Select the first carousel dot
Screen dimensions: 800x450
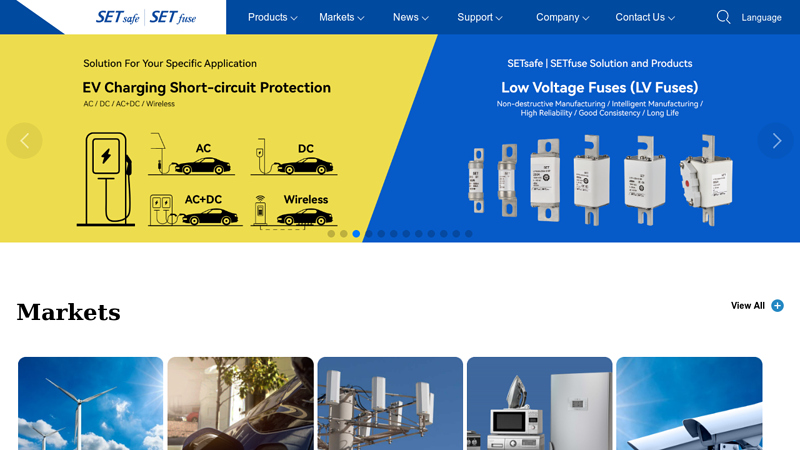tap(331, 234)
